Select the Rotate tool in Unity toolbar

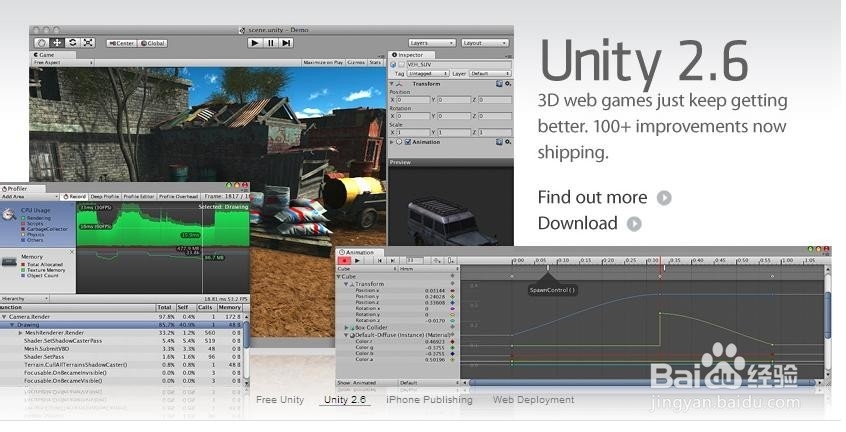[x=72, y=43]
